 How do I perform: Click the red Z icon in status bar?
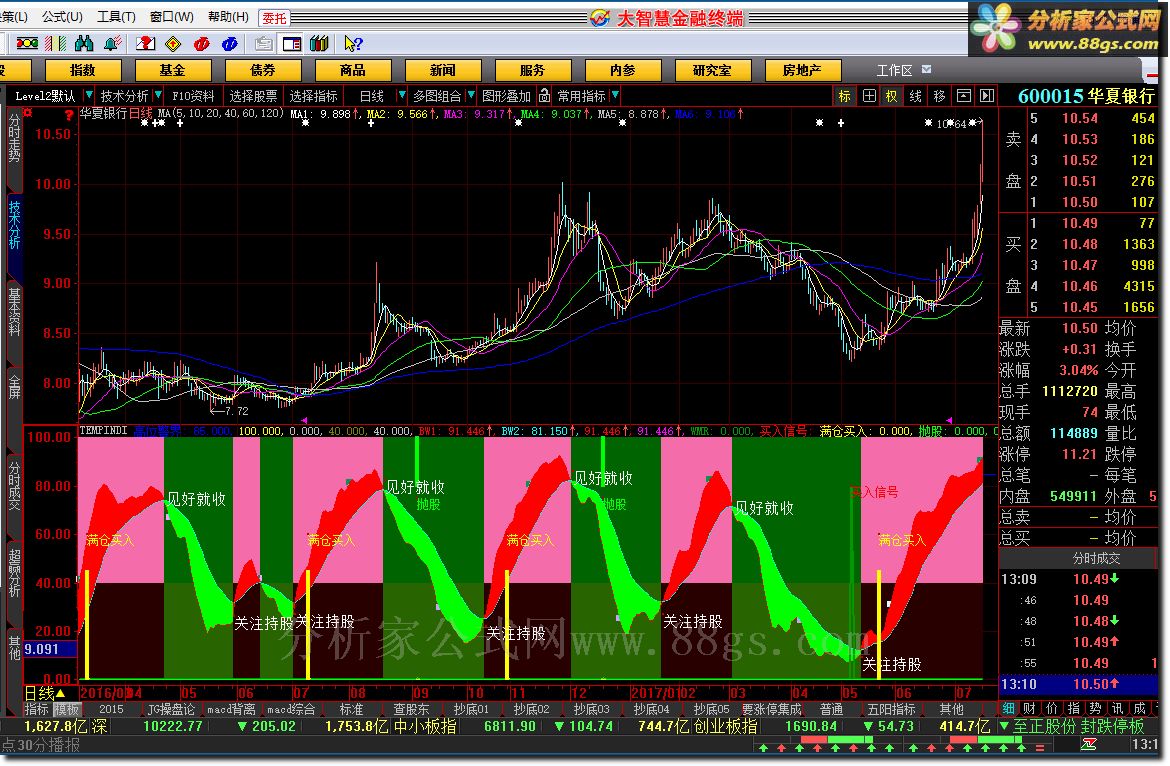coord(1089,744)
